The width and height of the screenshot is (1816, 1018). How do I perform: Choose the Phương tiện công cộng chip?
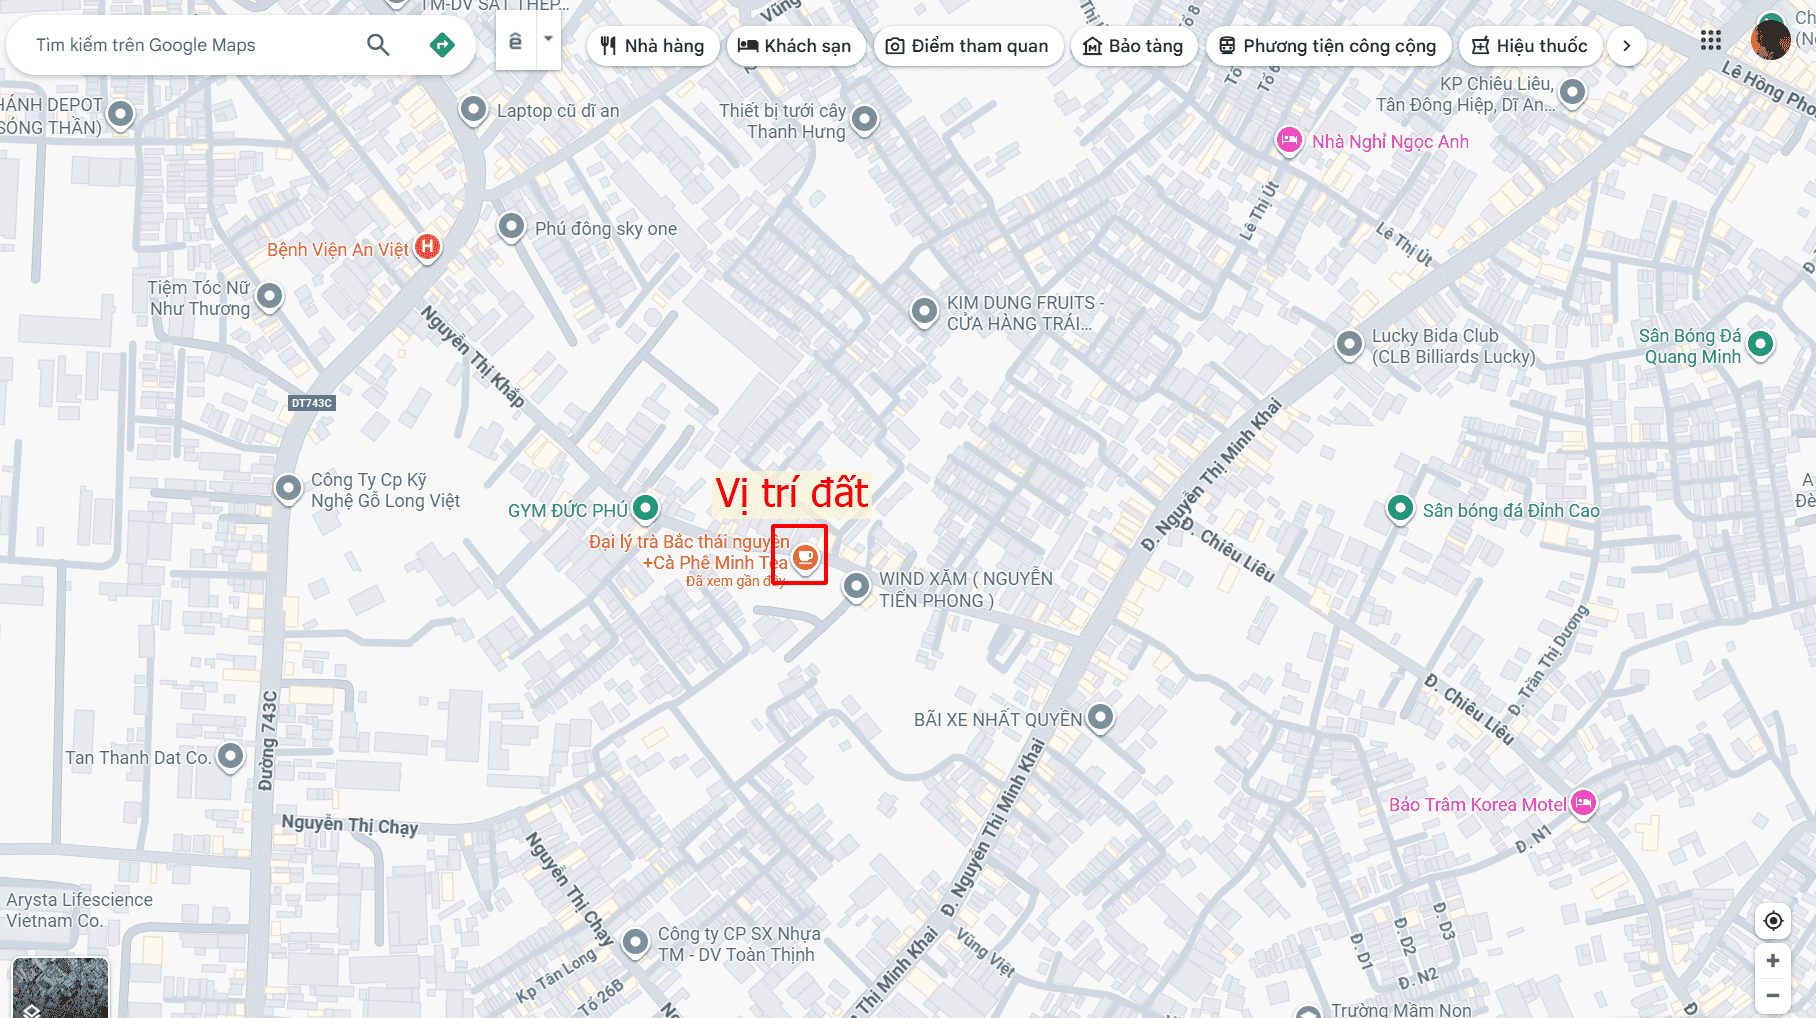[1328, 46]
